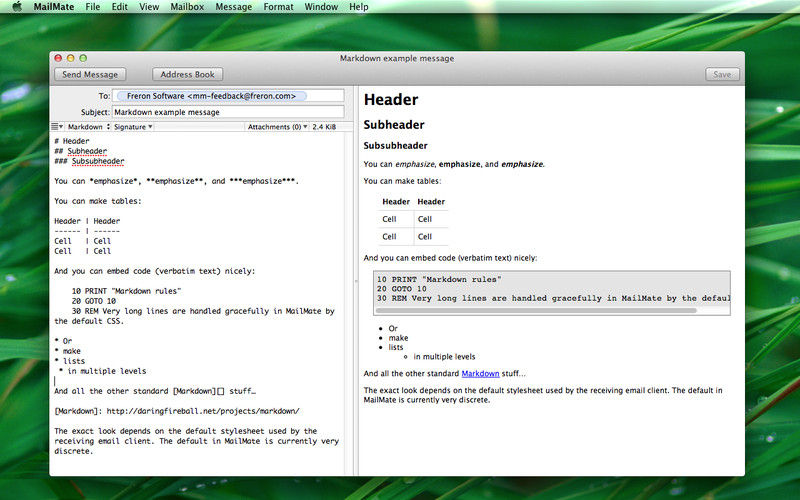Screen dimensions: 800x500
Task: Click into the Subject field
Action: click(228, 112)
